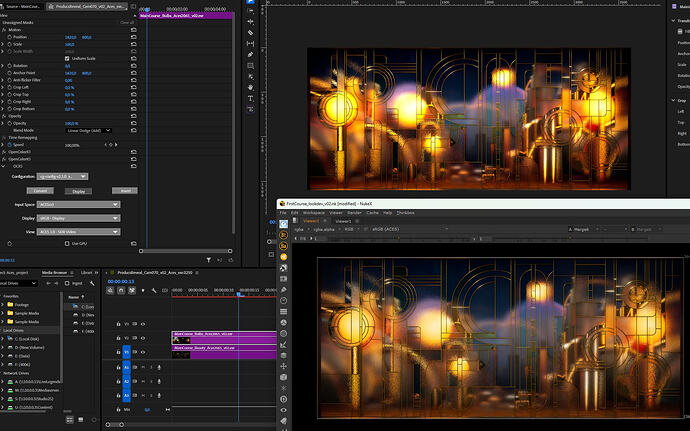Click voice-over microphone on A1 track
Viewport: 690px width, 431px height.
point(158,367)
